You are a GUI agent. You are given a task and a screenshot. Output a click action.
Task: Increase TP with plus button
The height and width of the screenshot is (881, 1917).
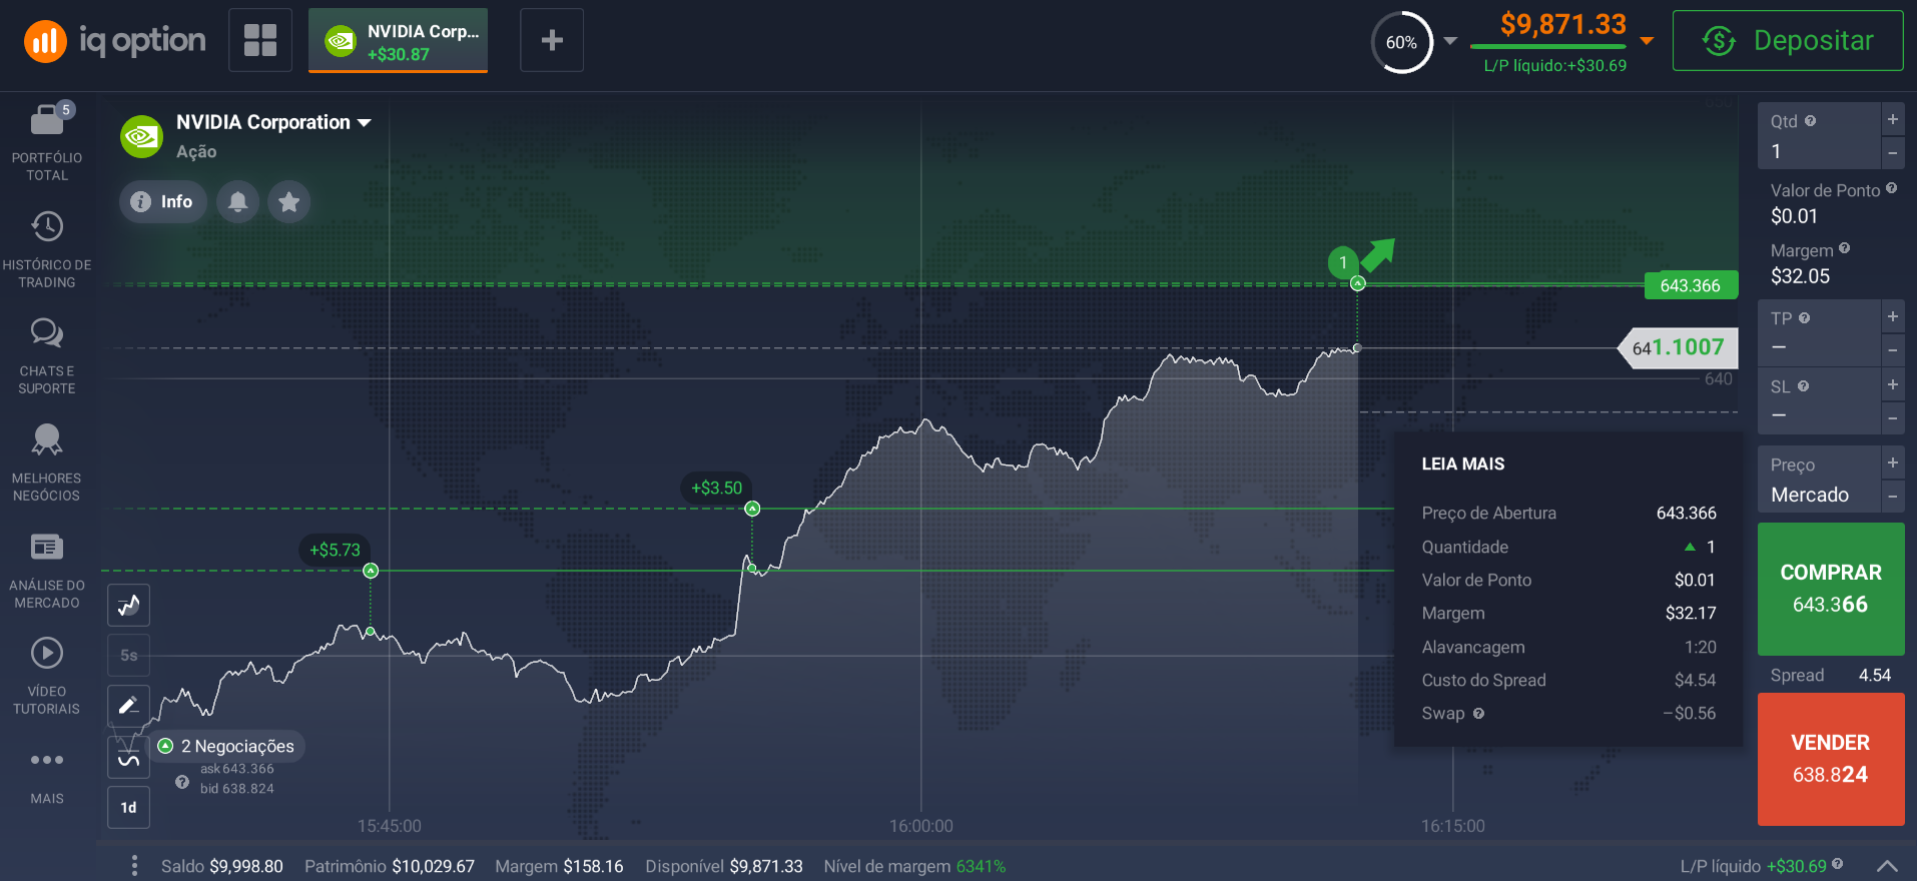click(x=1893, y=317)
